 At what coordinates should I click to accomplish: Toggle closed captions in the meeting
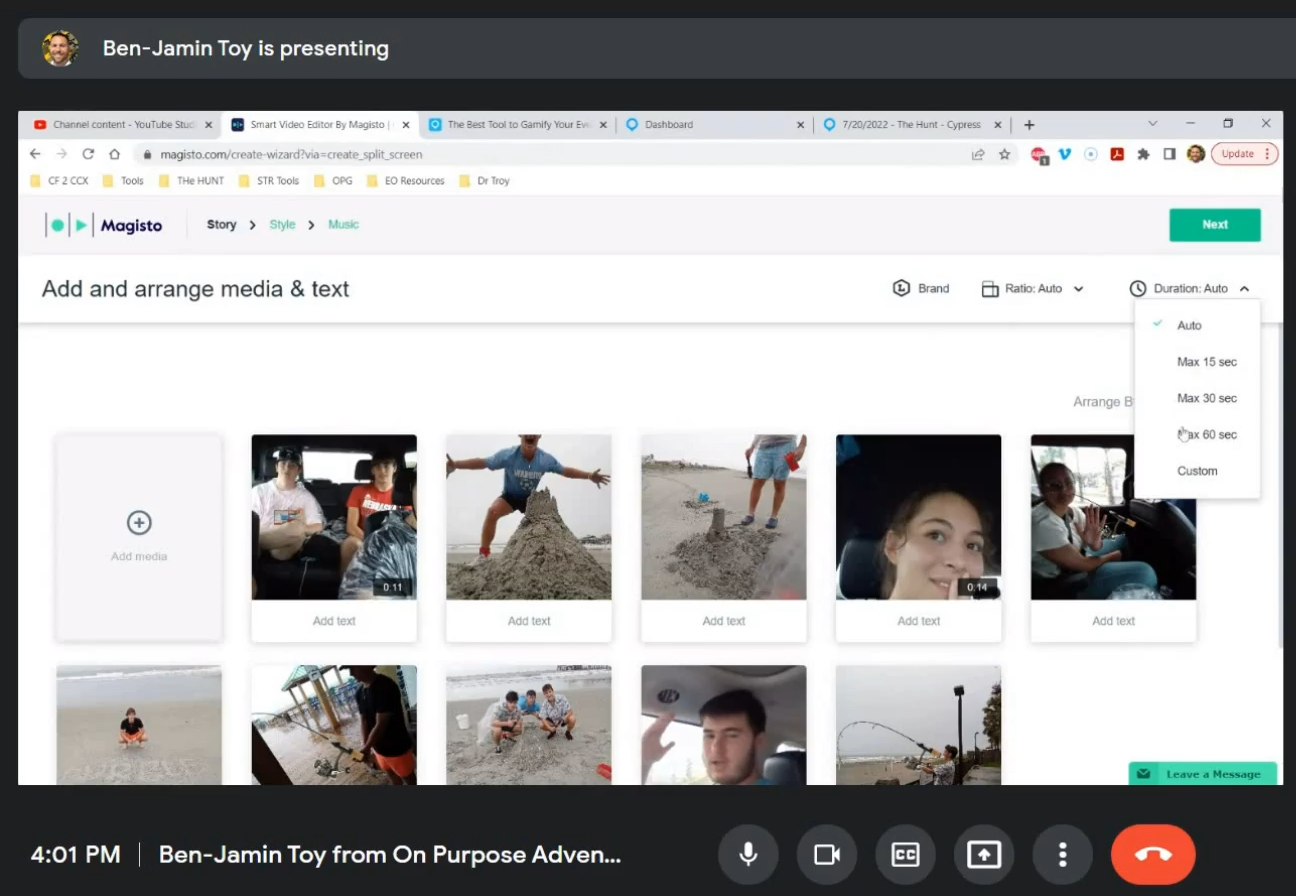pyautogui.click(x=905, y=855)
